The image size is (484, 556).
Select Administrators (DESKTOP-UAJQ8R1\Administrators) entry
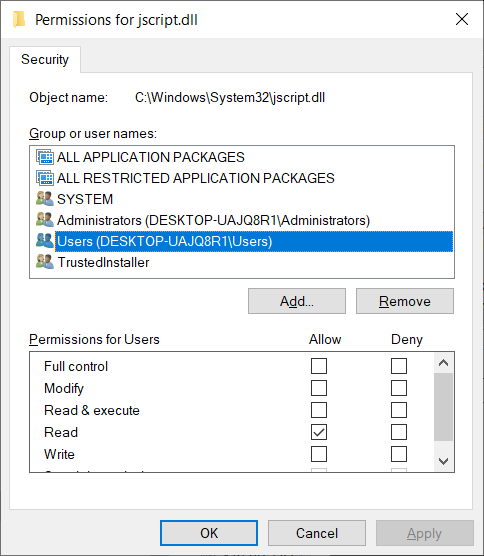coord(213,220)
